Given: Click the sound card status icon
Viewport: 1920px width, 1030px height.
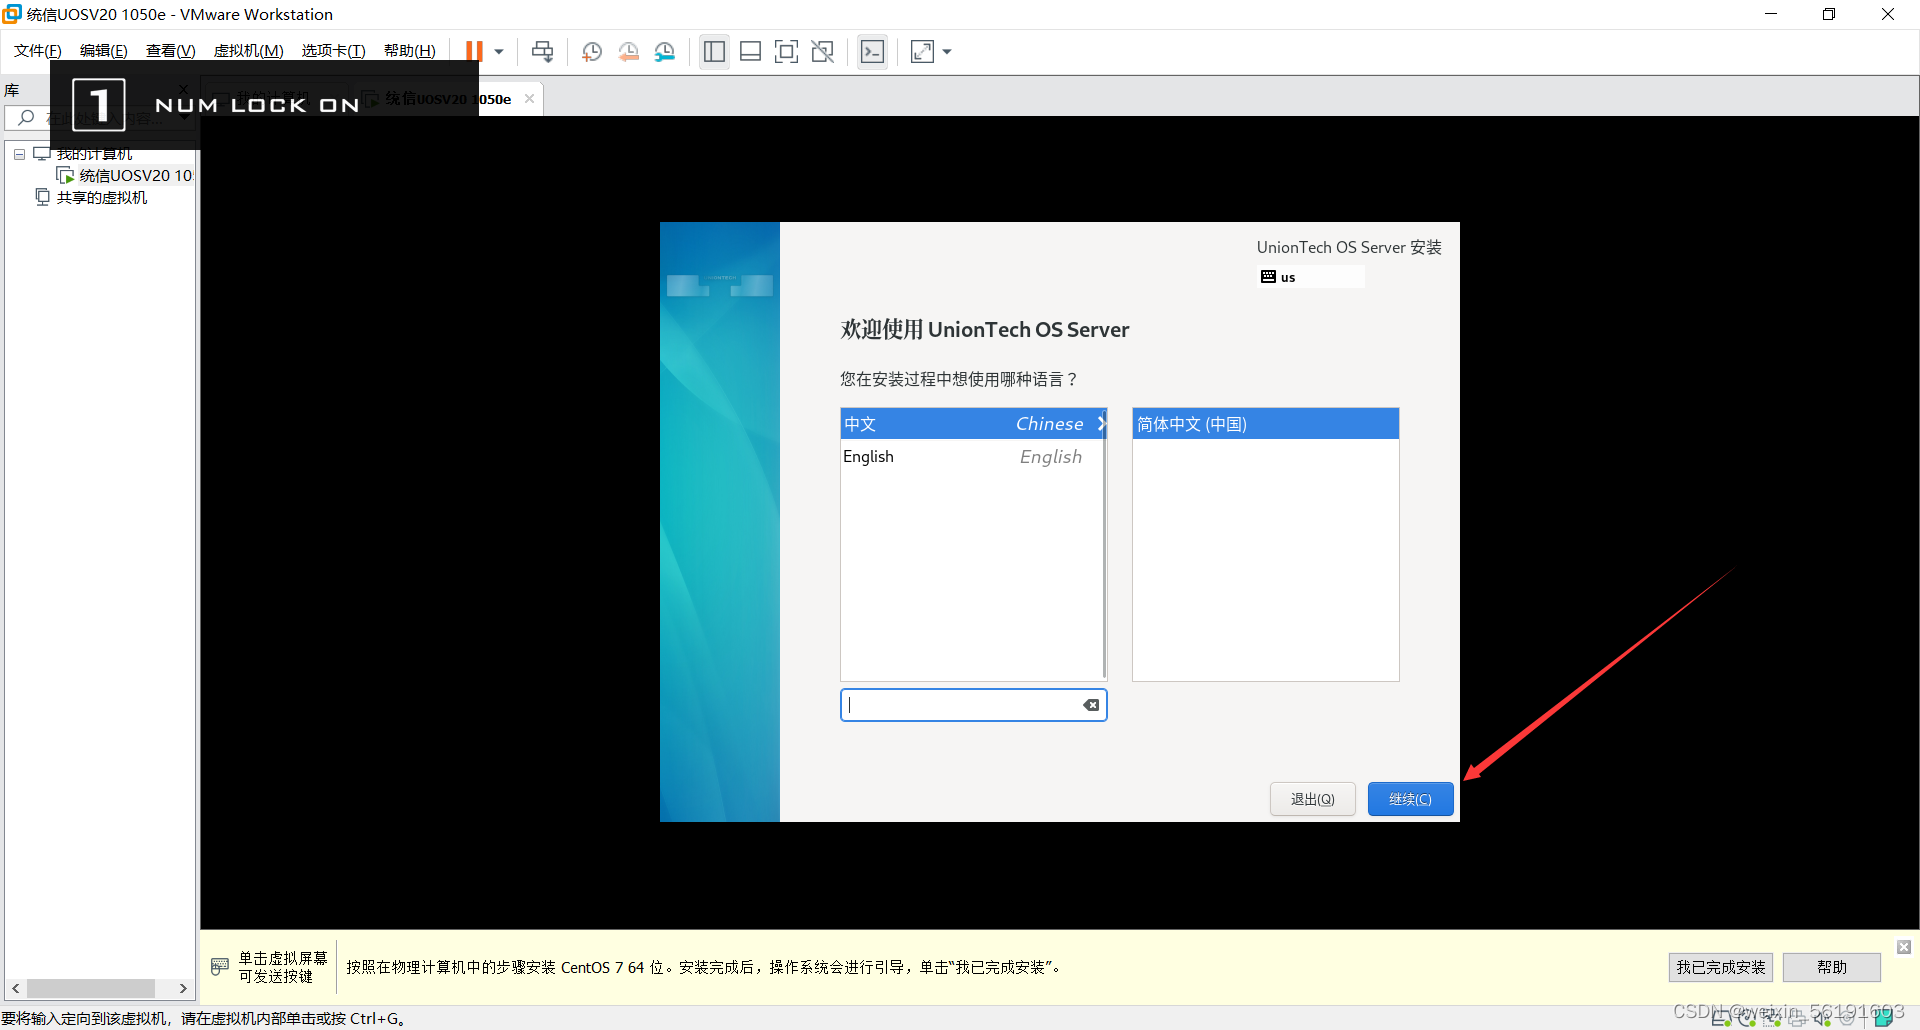Looking at the screenshot, I should coord(1822,1019).
